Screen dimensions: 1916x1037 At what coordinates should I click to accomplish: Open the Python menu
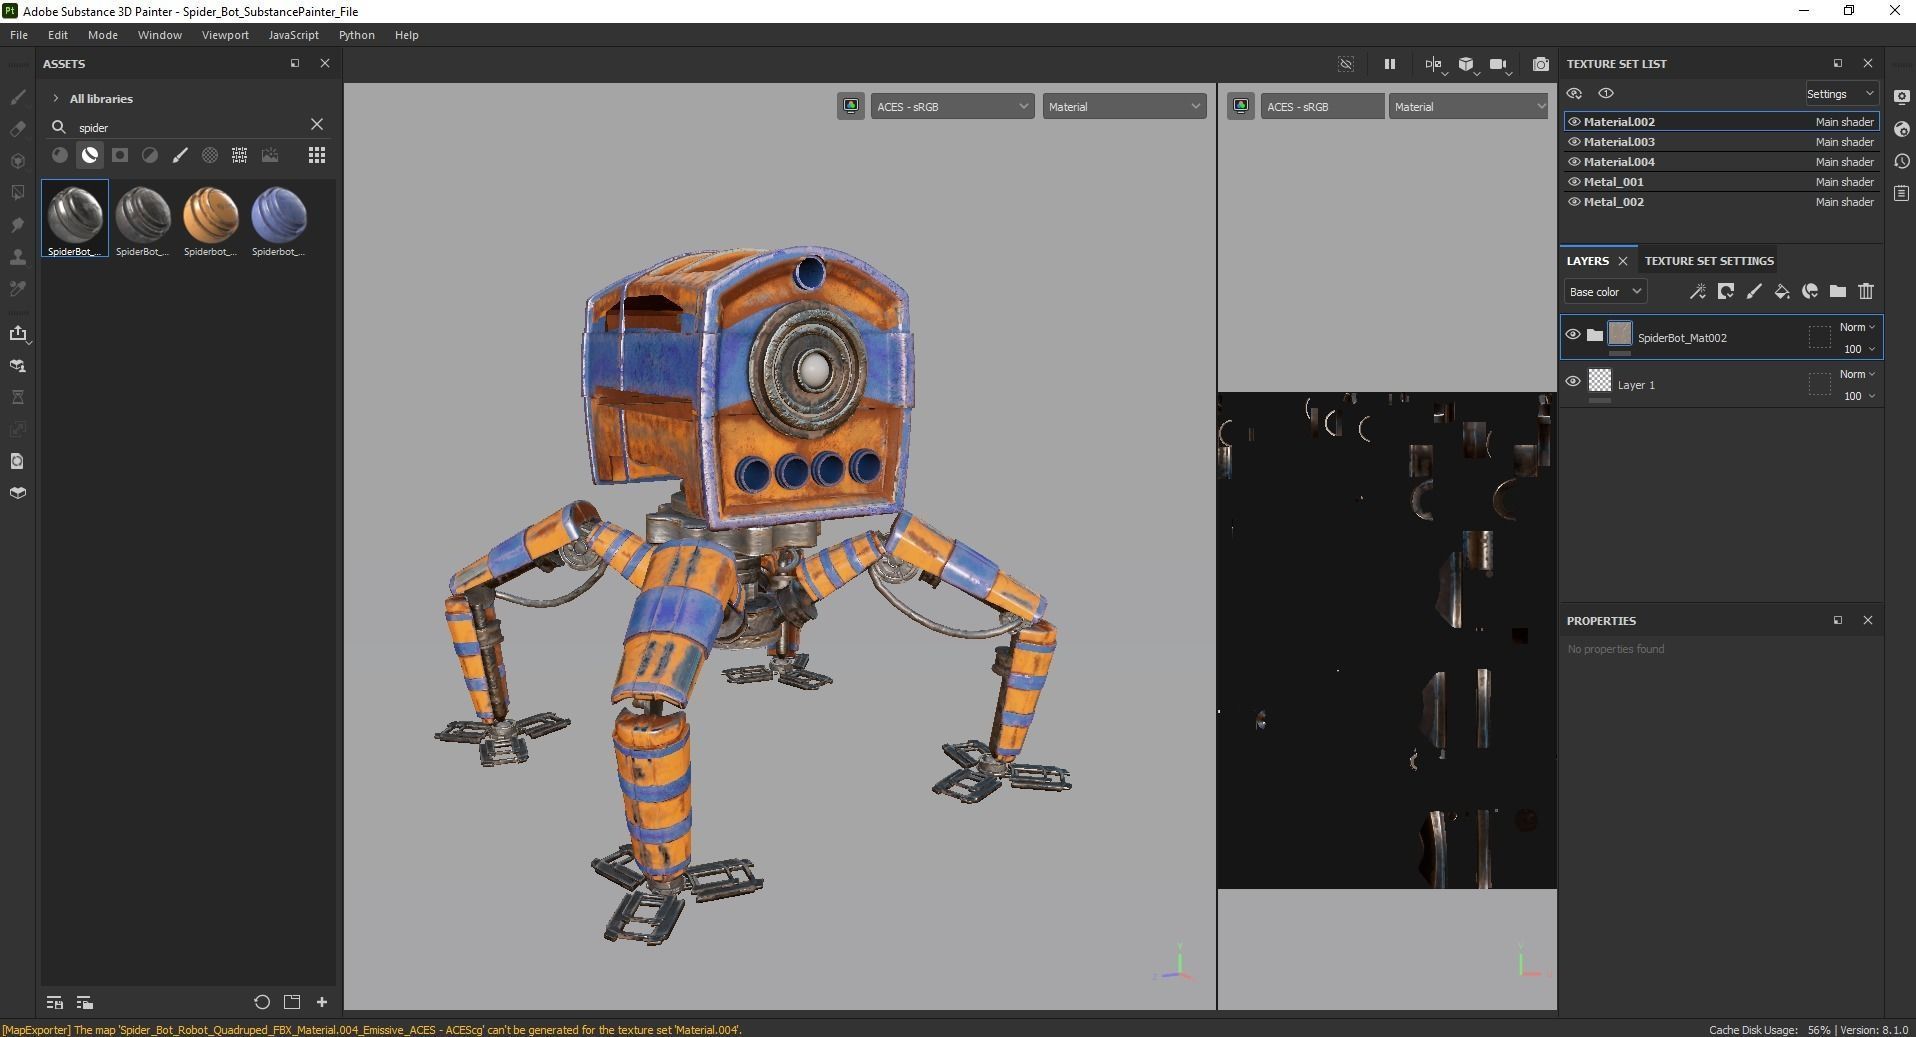pos(356,35)
